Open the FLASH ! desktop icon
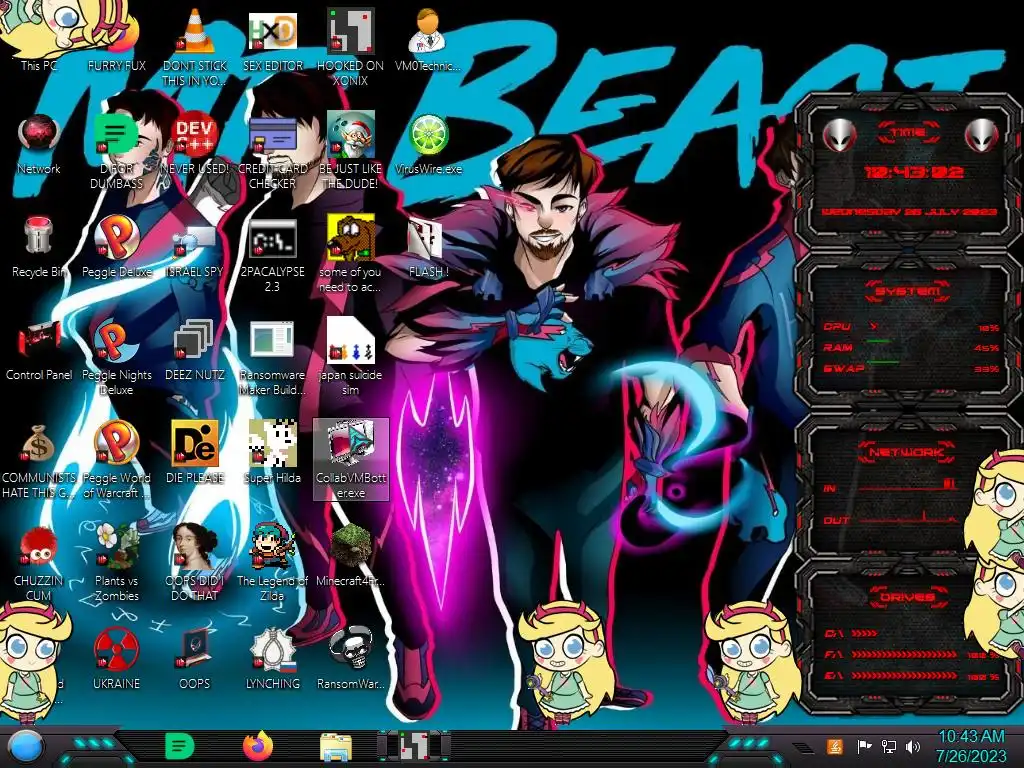Screen dimensions: 1024x768 [428, 247]
